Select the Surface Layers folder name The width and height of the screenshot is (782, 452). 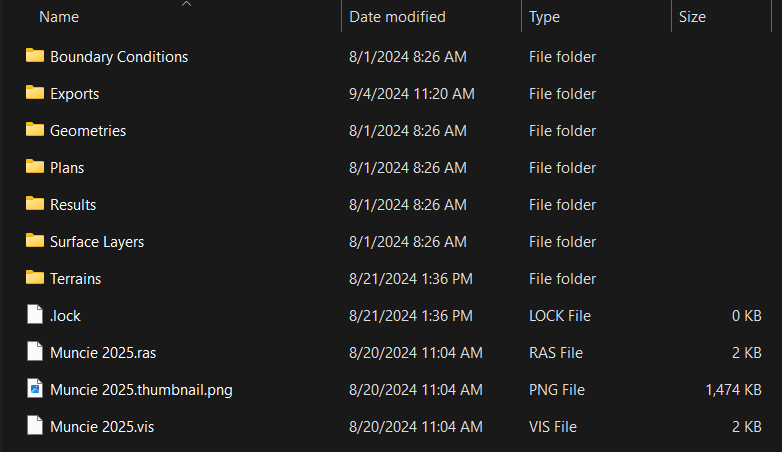97,242
